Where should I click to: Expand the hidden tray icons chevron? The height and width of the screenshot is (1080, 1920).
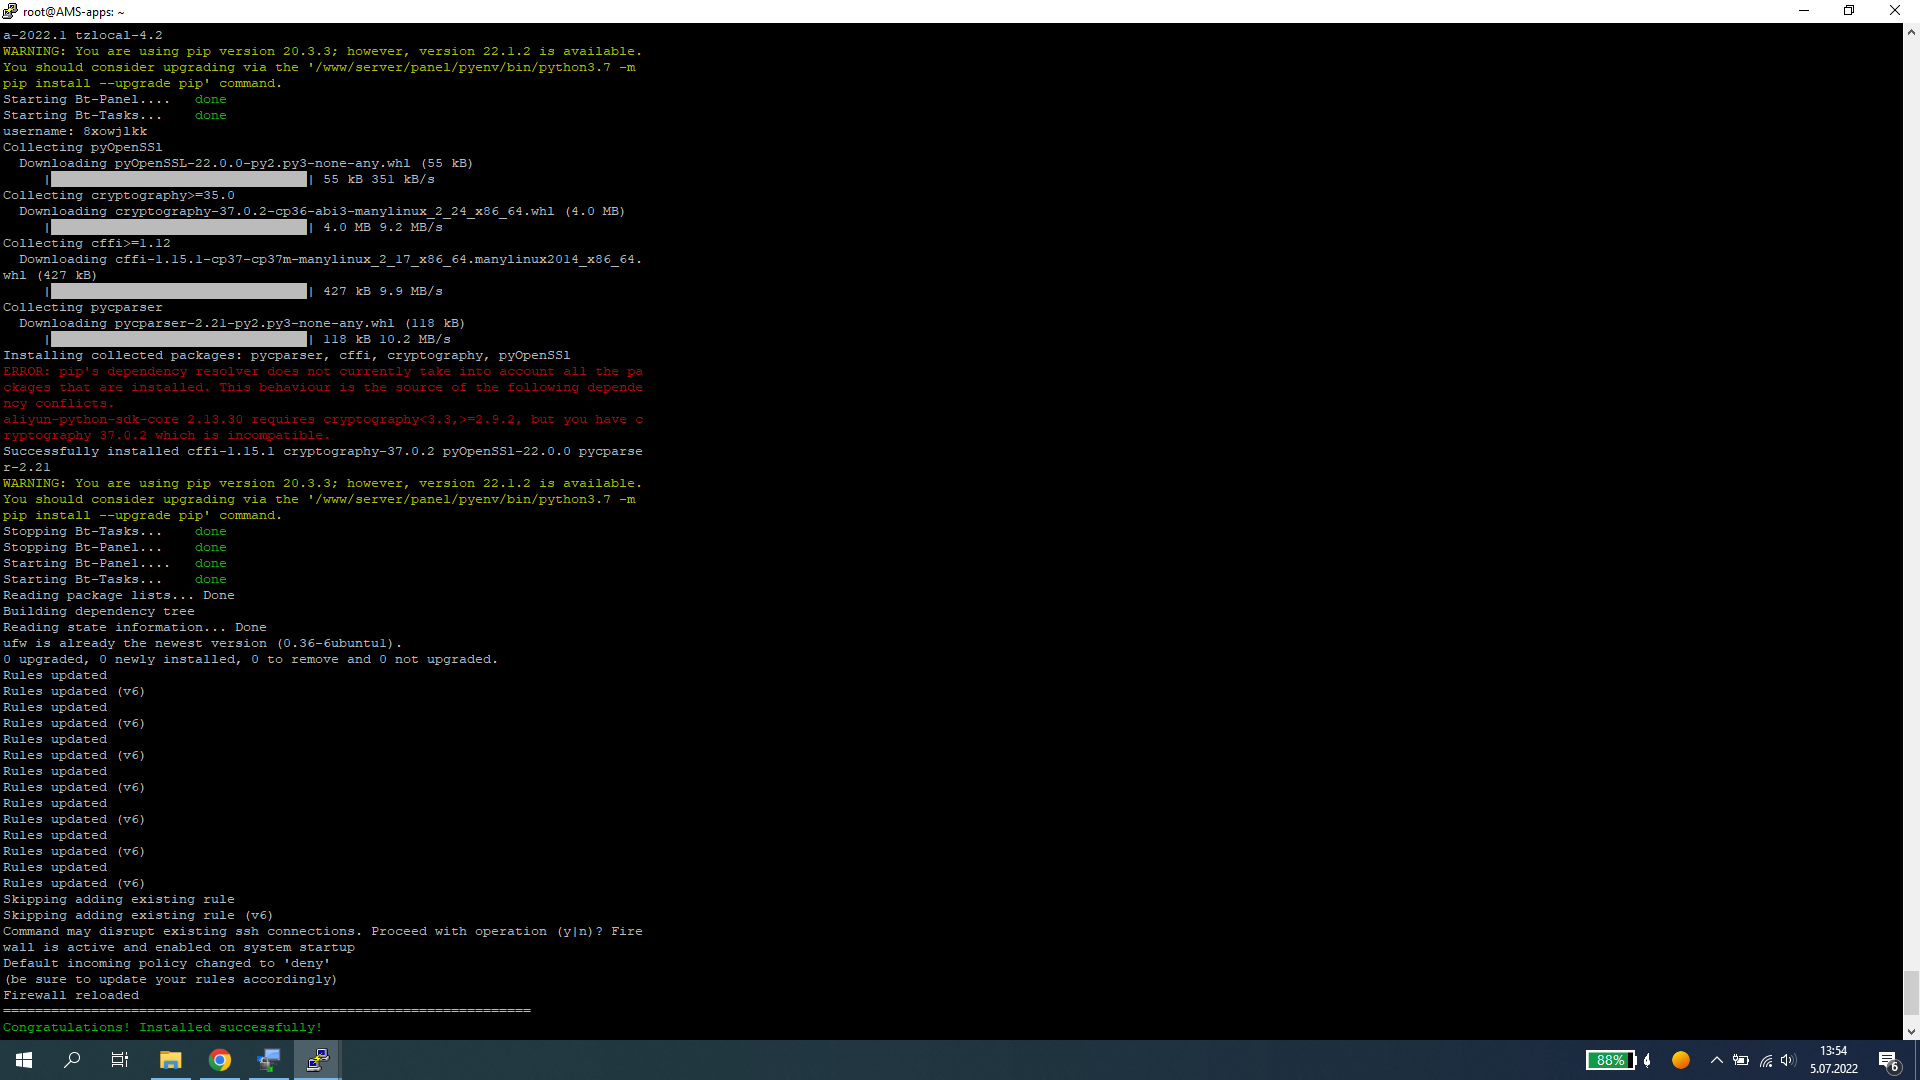coord(1717,1060)
